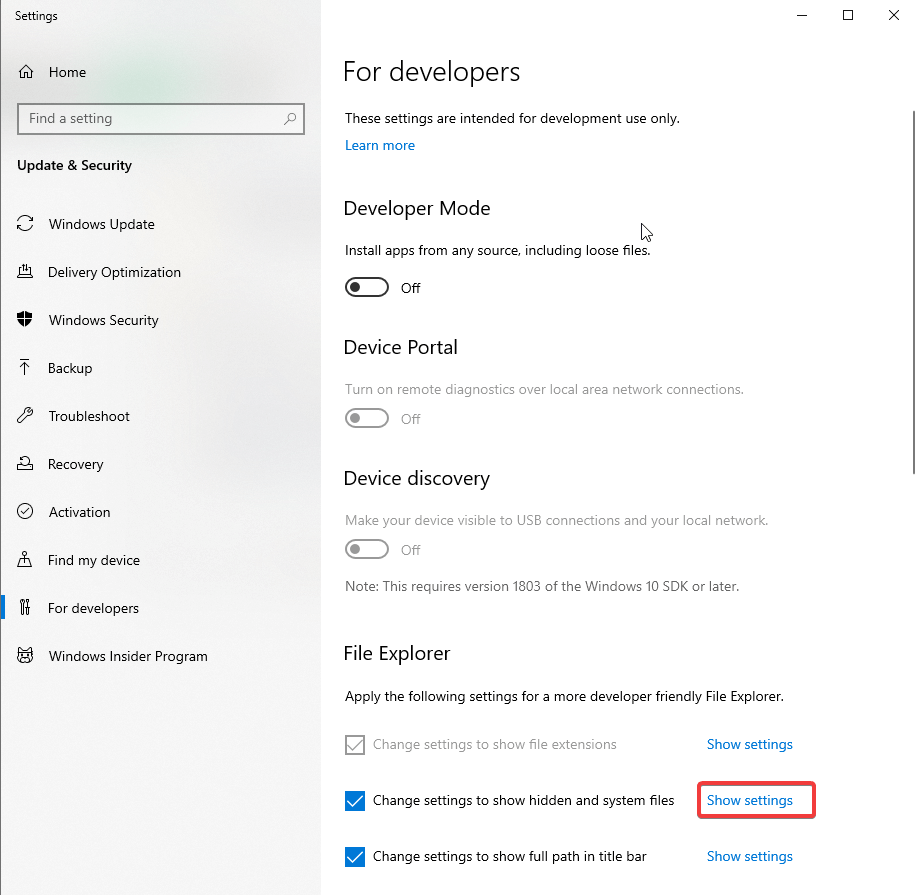
Task: Open Windows Update via its sync icon
Action: click(x=26, y=224)
